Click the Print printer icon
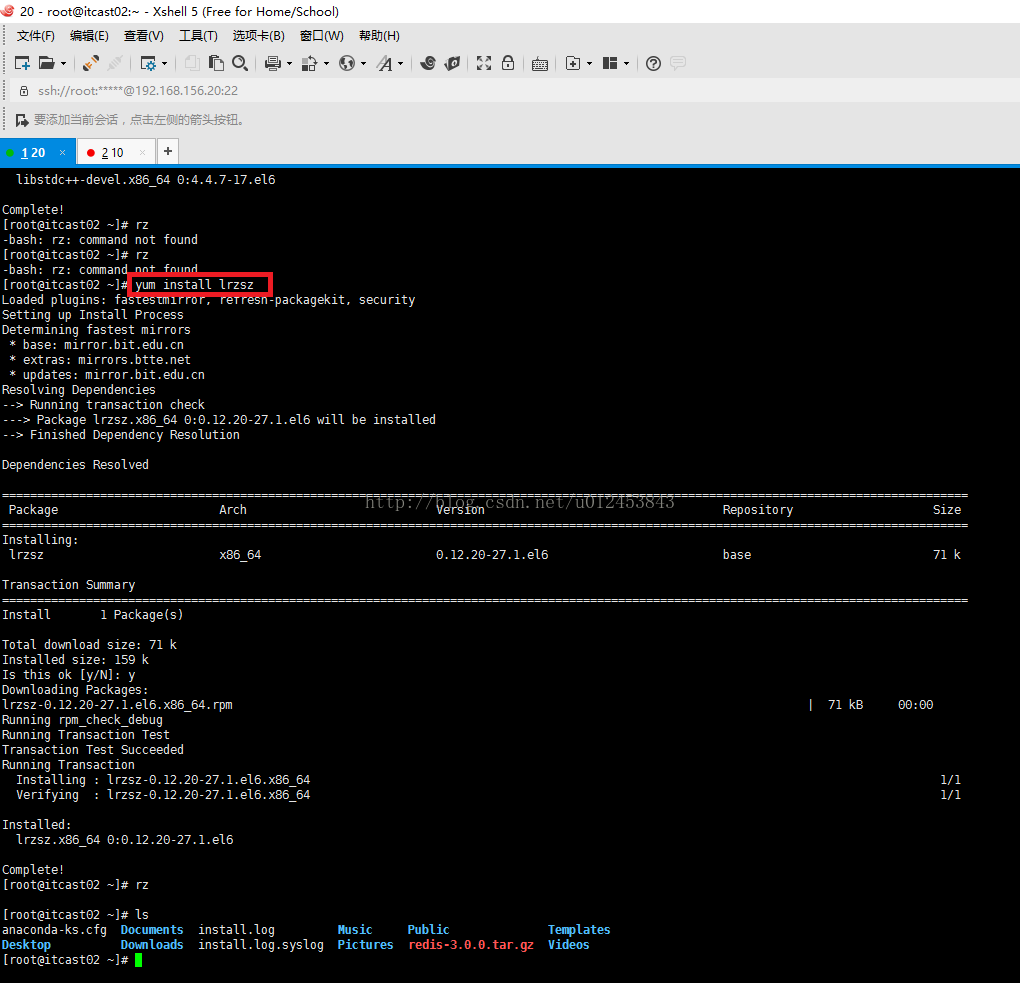Viewport: 1020px width, 983px height. [273, 63]
